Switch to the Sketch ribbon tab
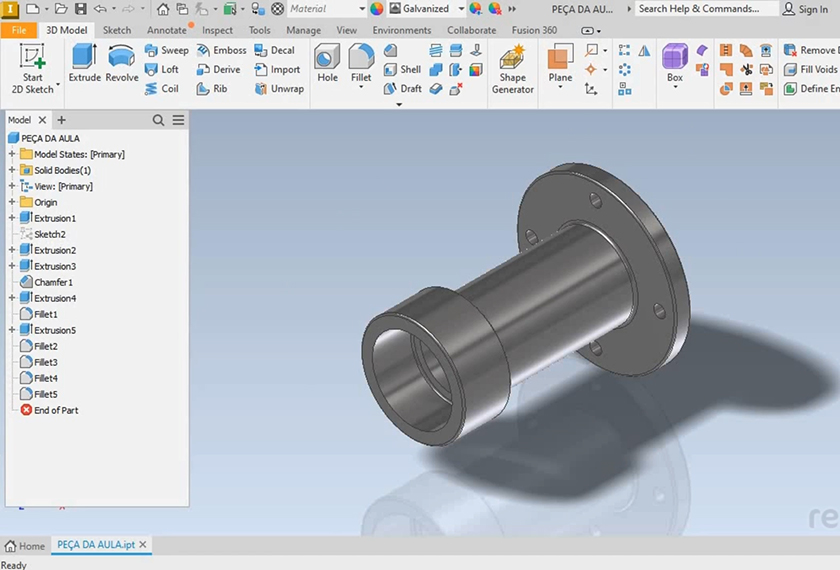This screenshot has height=570, width=840. point(117,30)
